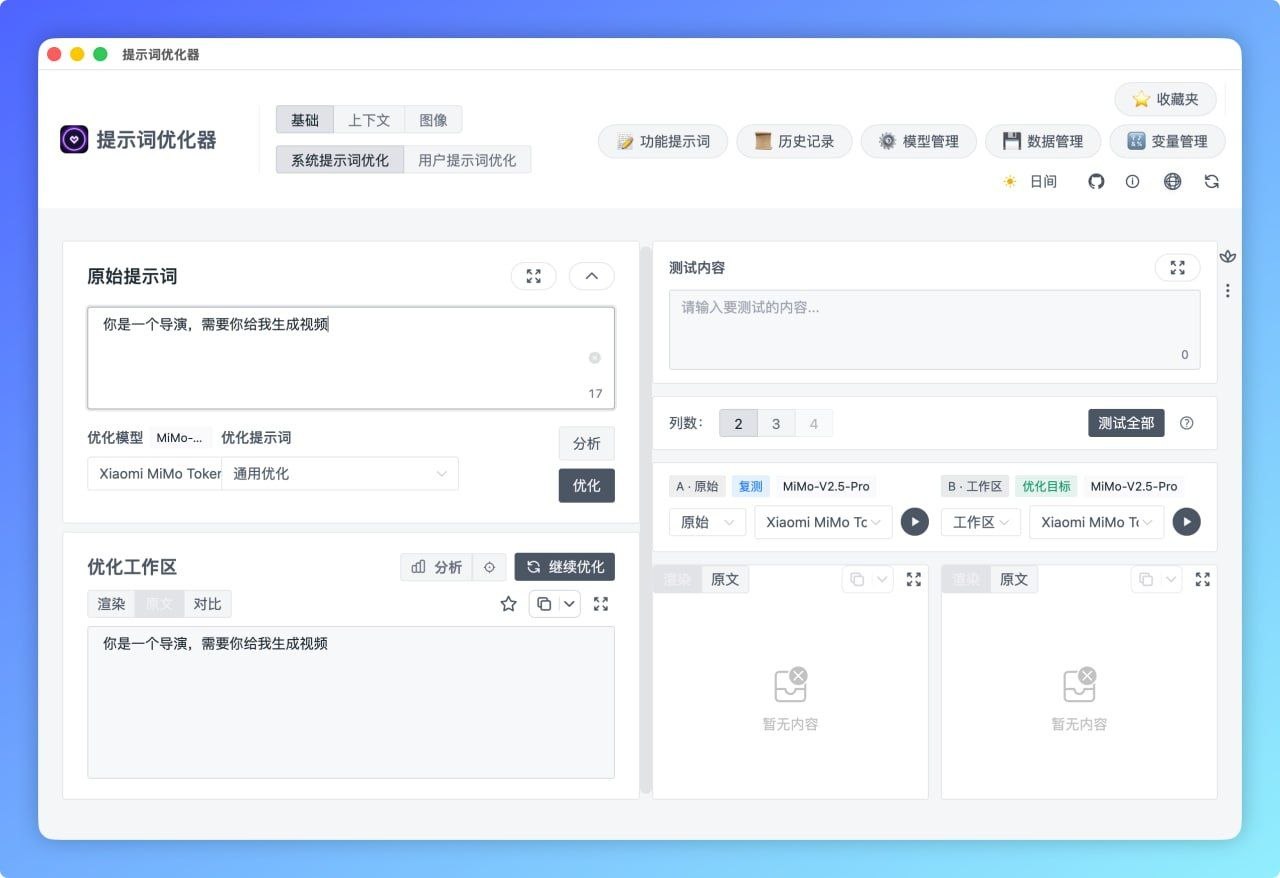Viewport: 1280px width, 878px height.
Task: Run test for column A 原始
Action: pyautogui.click(x=914, y=522)
